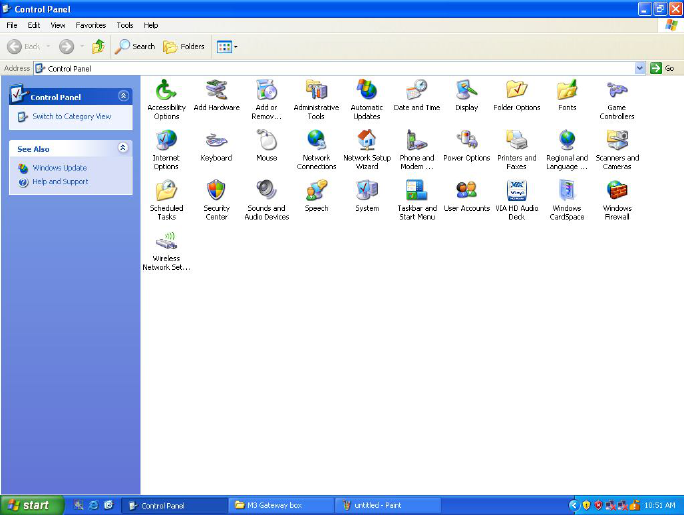684x515 pixels.
Task: Click the Up folder toolbar button
Action: (x=98, y=46)
